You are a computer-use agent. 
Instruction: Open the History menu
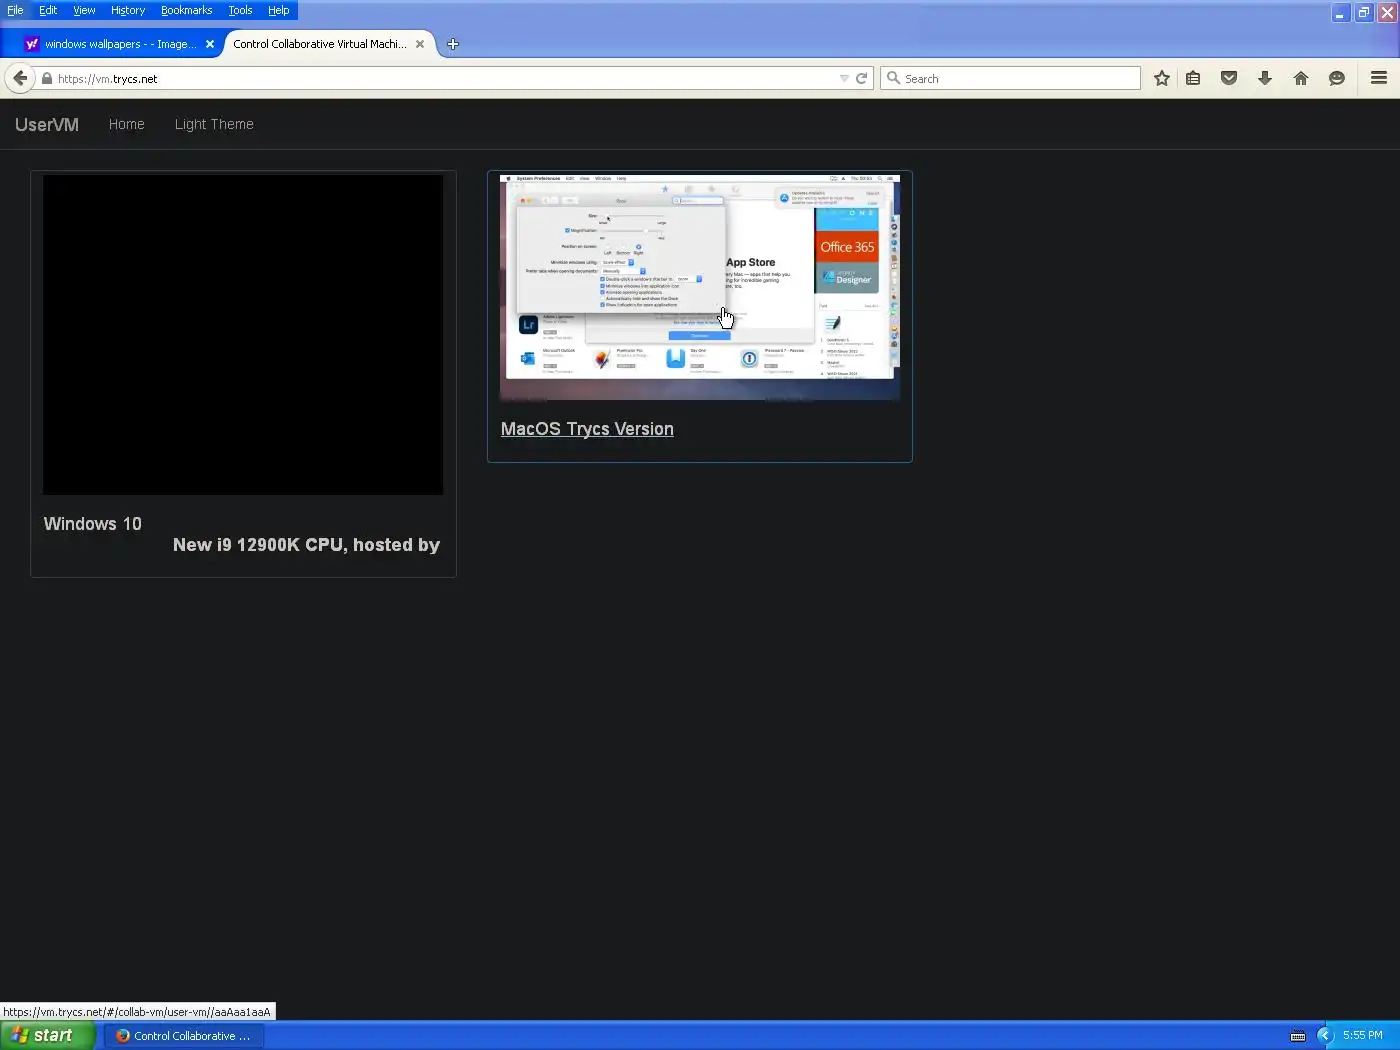128,10
